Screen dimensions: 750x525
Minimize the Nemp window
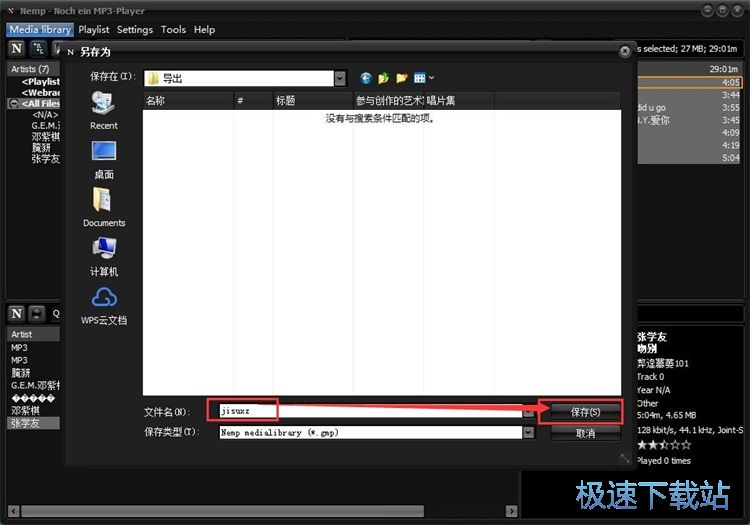click(707, 11)
